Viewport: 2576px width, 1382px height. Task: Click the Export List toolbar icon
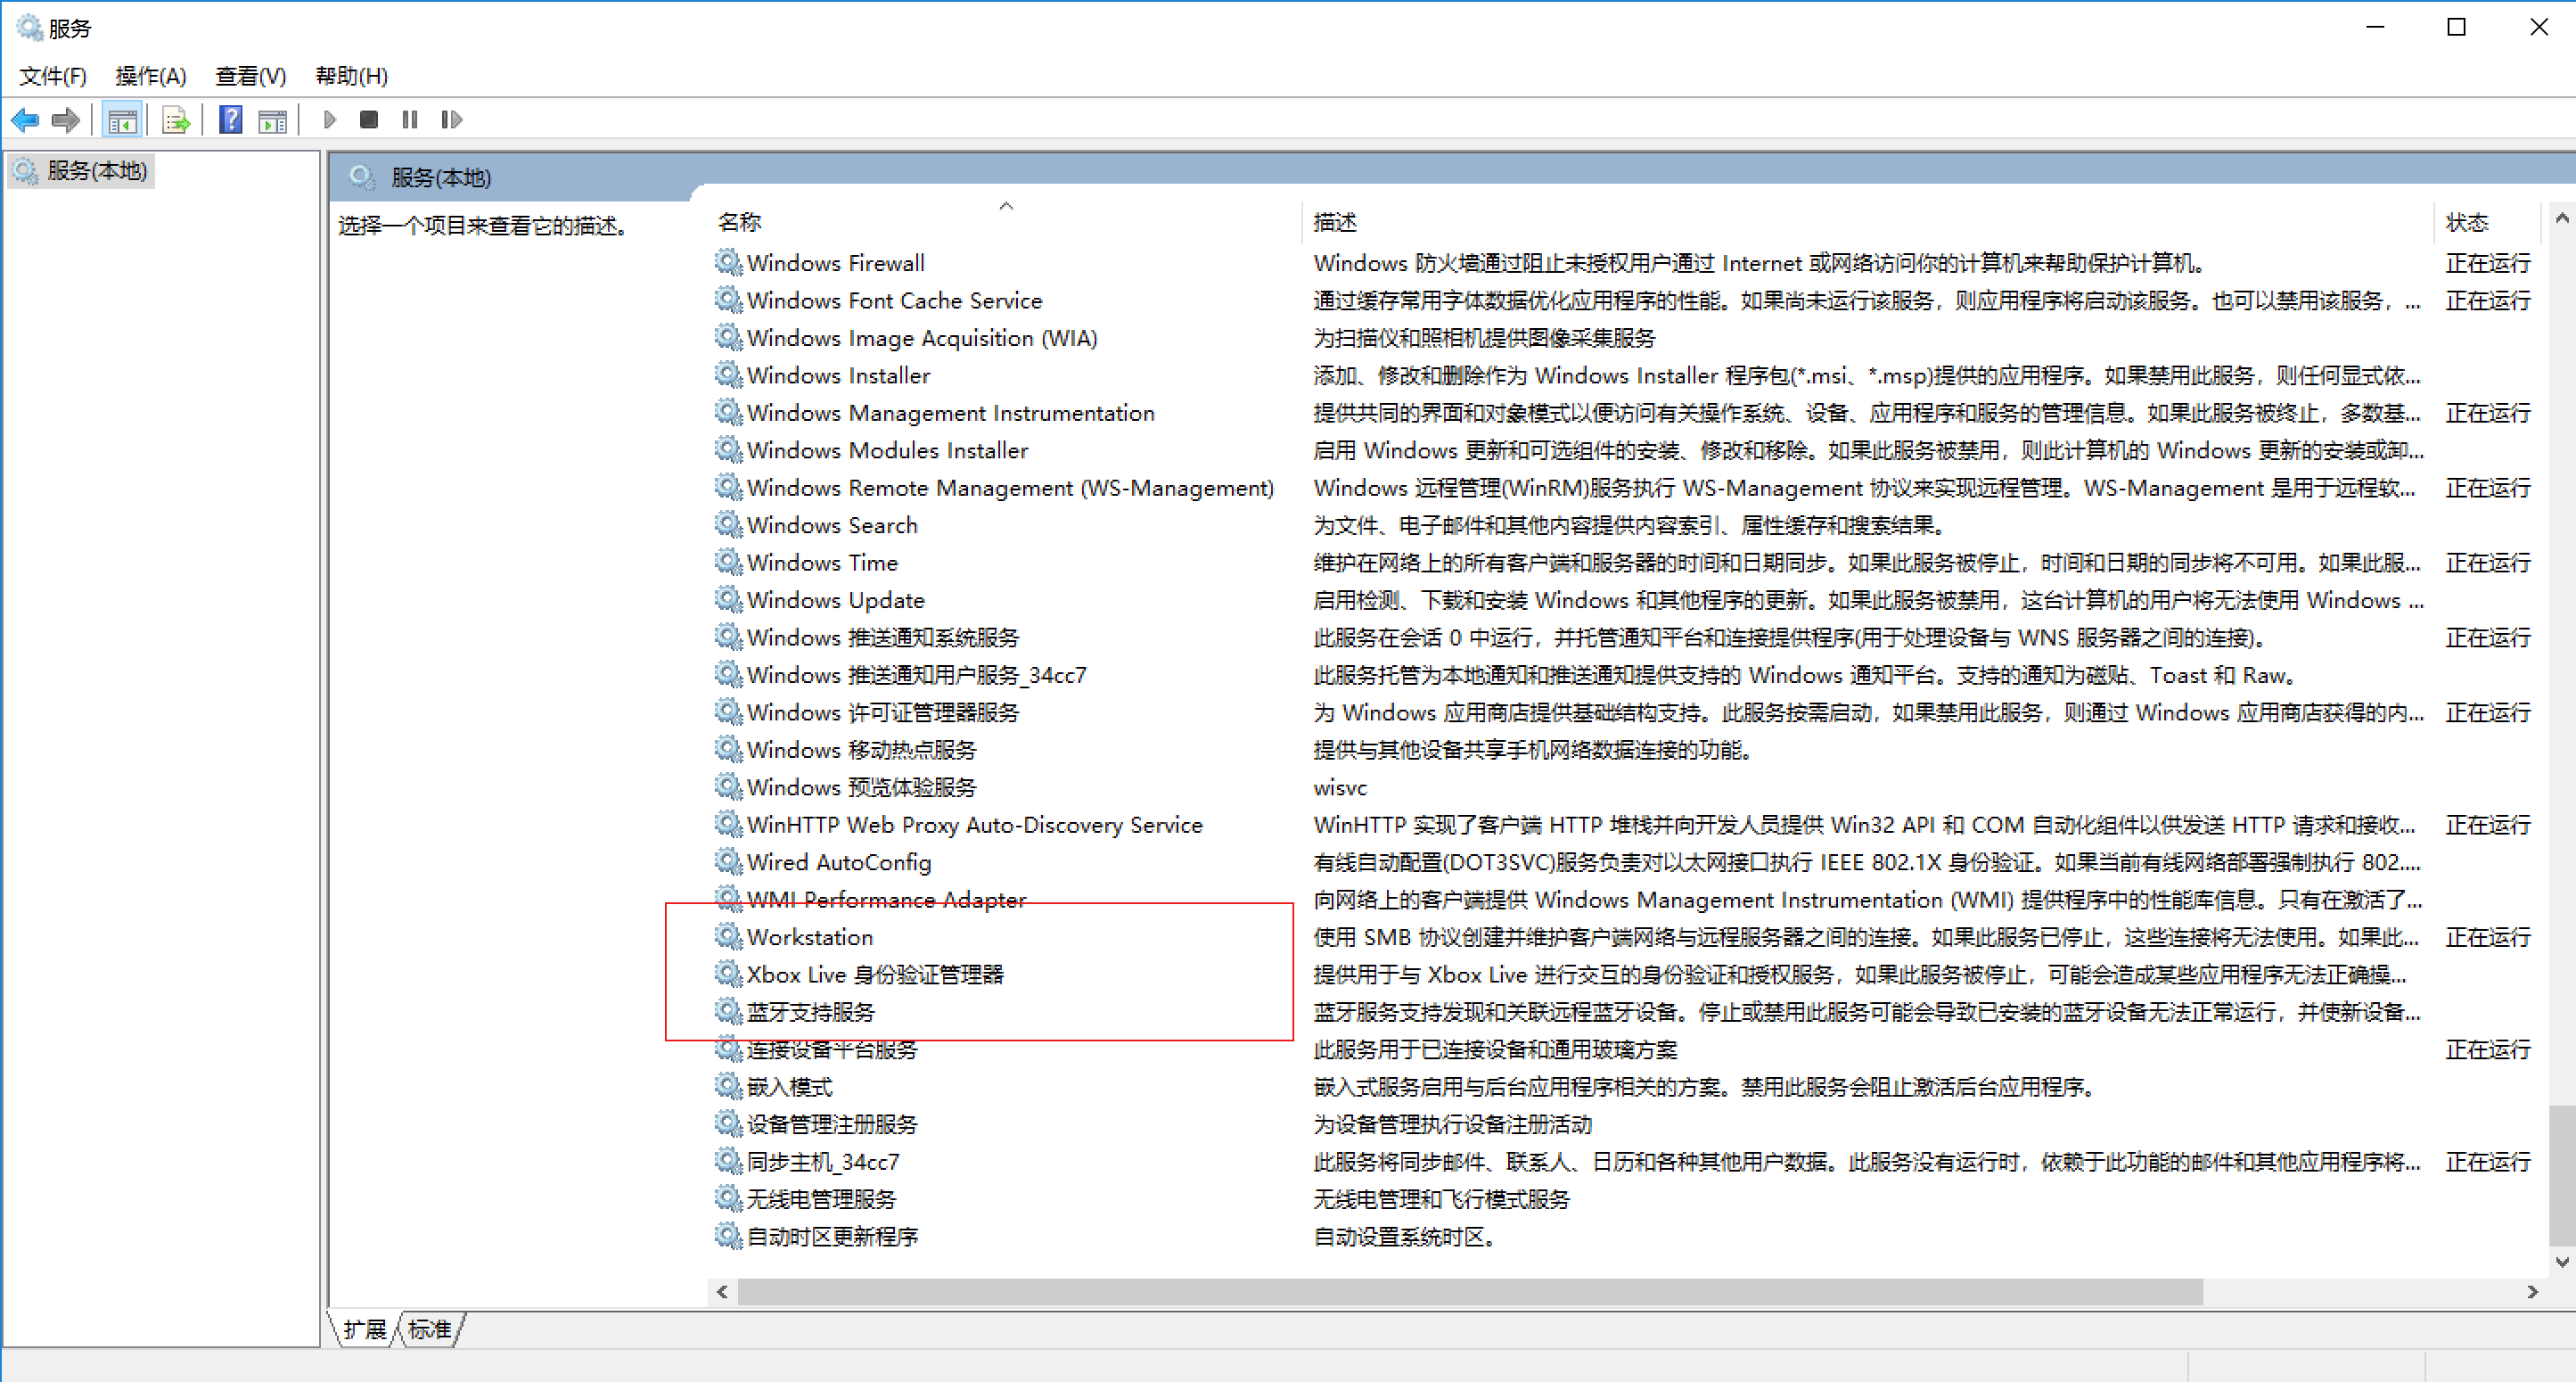(x=176, y=120)
